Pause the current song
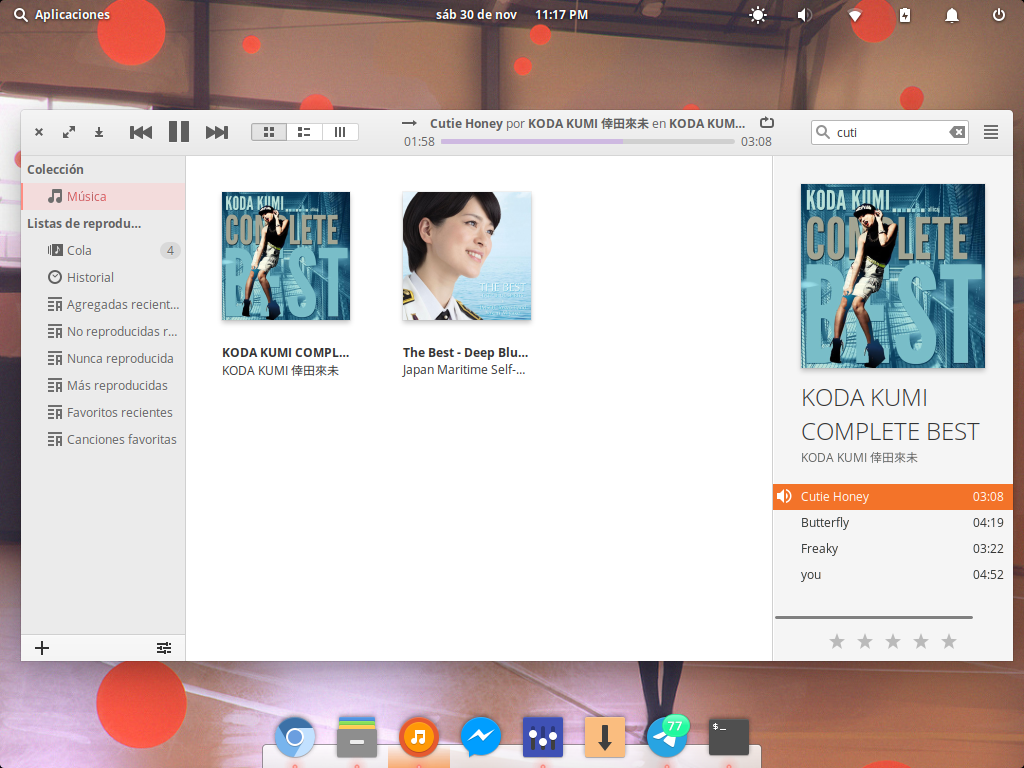The width and height of the screenshot is (1024, 768). tap(178, 132)
